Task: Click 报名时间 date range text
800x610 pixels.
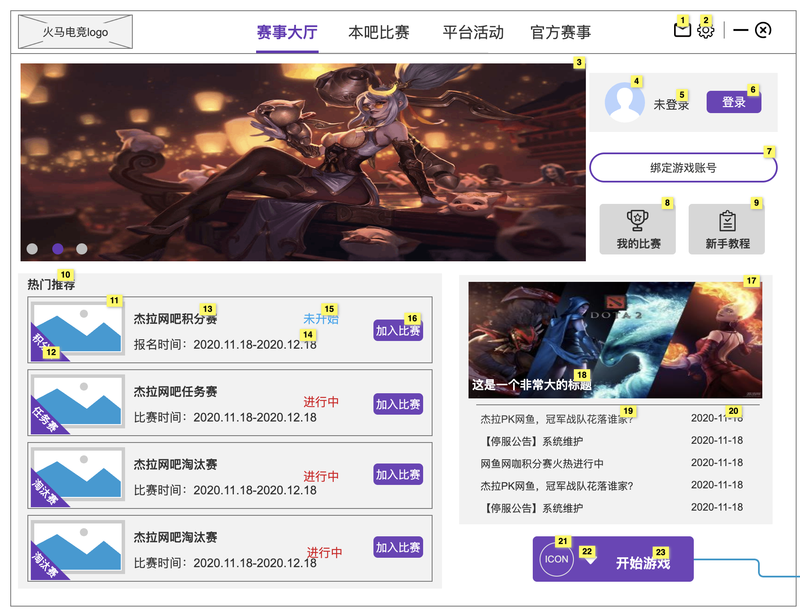Action: coord(225,345)
